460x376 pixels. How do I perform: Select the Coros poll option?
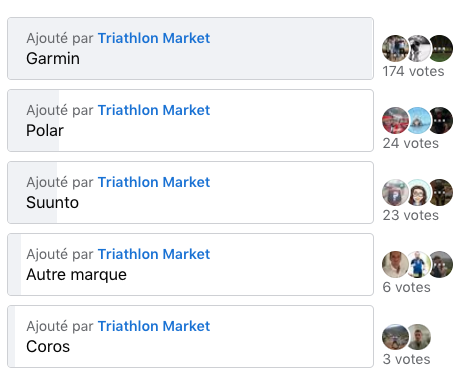(190, 337)
